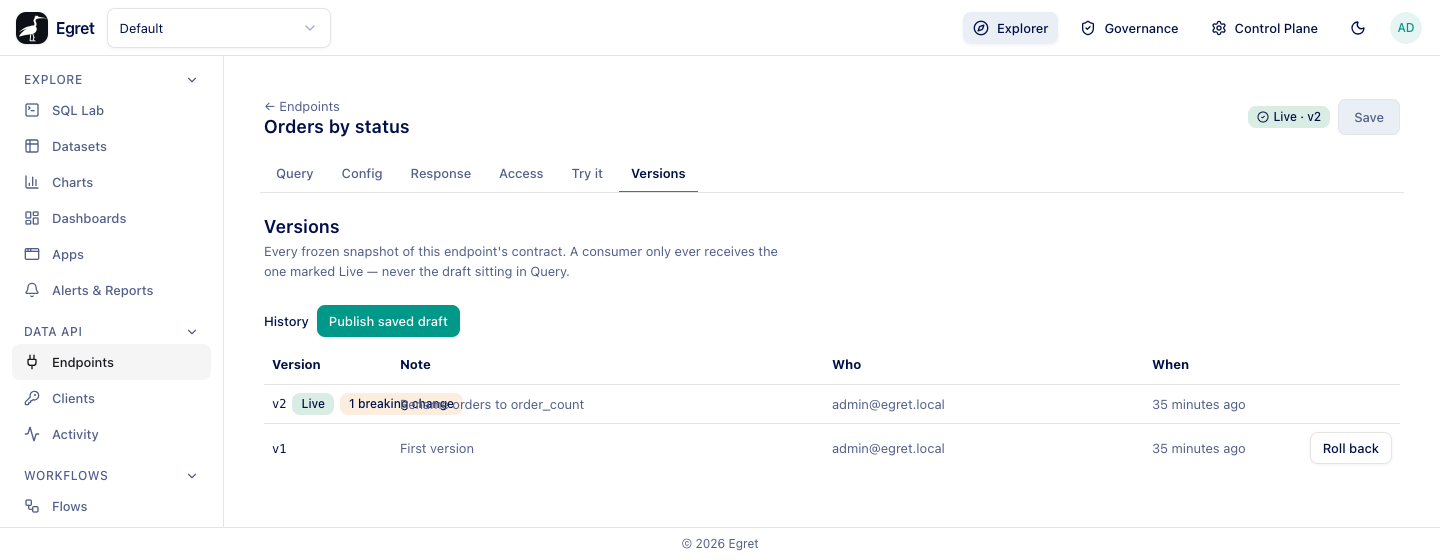Screen dimensions: 1440x560
Task: Open the AD user avatar menu
Action: [1406, 28]
